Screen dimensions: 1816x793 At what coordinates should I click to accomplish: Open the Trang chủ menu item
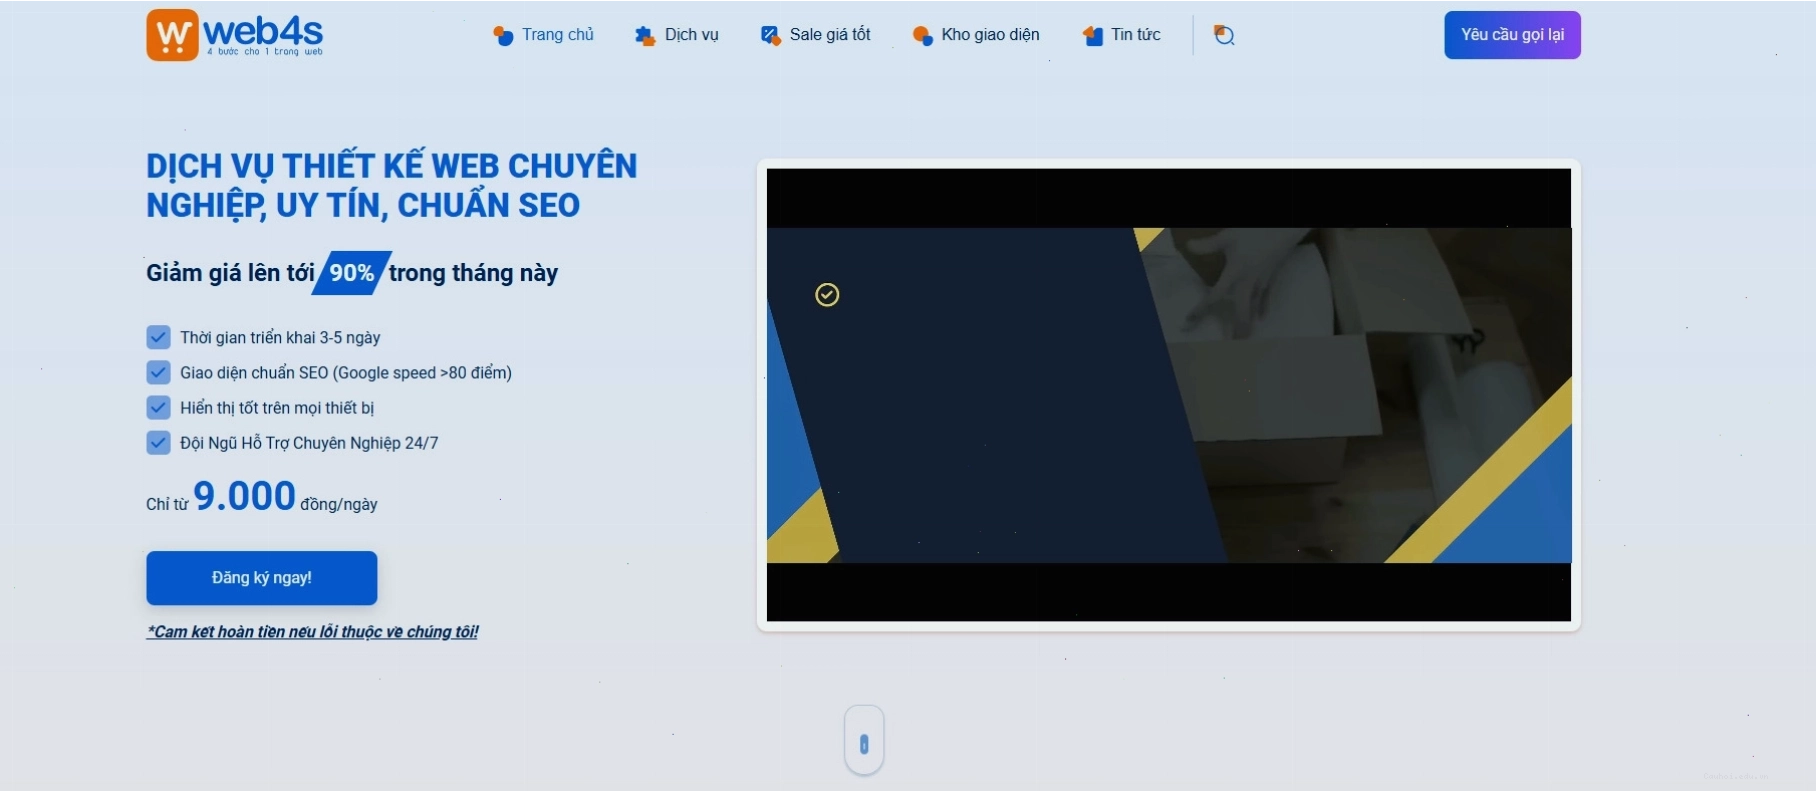(x=557, y=35)
